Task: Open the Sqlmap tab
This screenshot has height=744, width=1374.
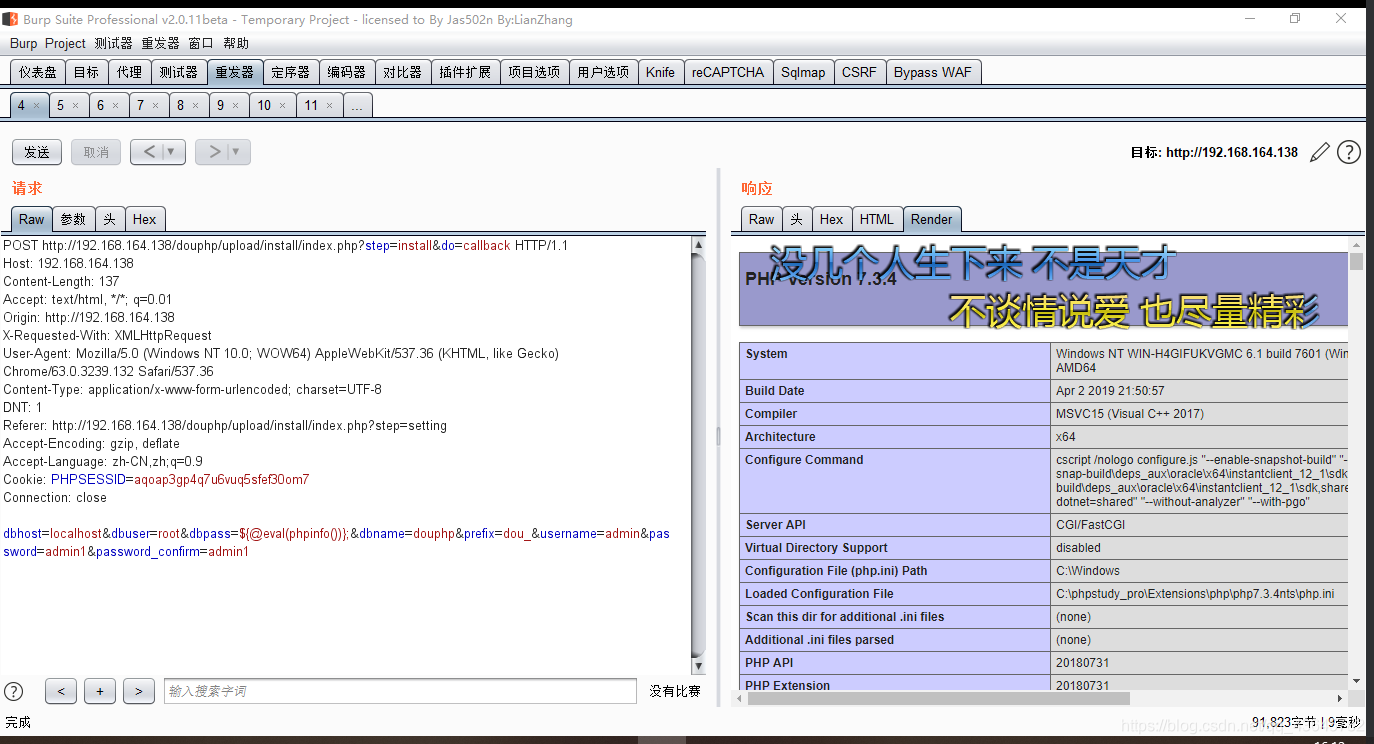Action: click(803, 72)
